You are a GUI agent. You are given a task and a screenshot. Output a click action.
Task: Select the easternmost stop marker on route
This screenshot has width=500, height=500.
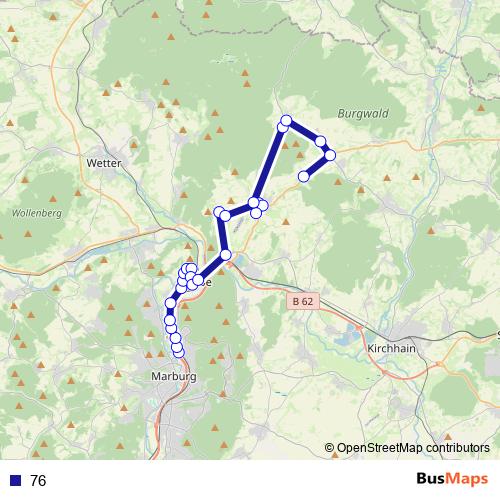(330, 155)
